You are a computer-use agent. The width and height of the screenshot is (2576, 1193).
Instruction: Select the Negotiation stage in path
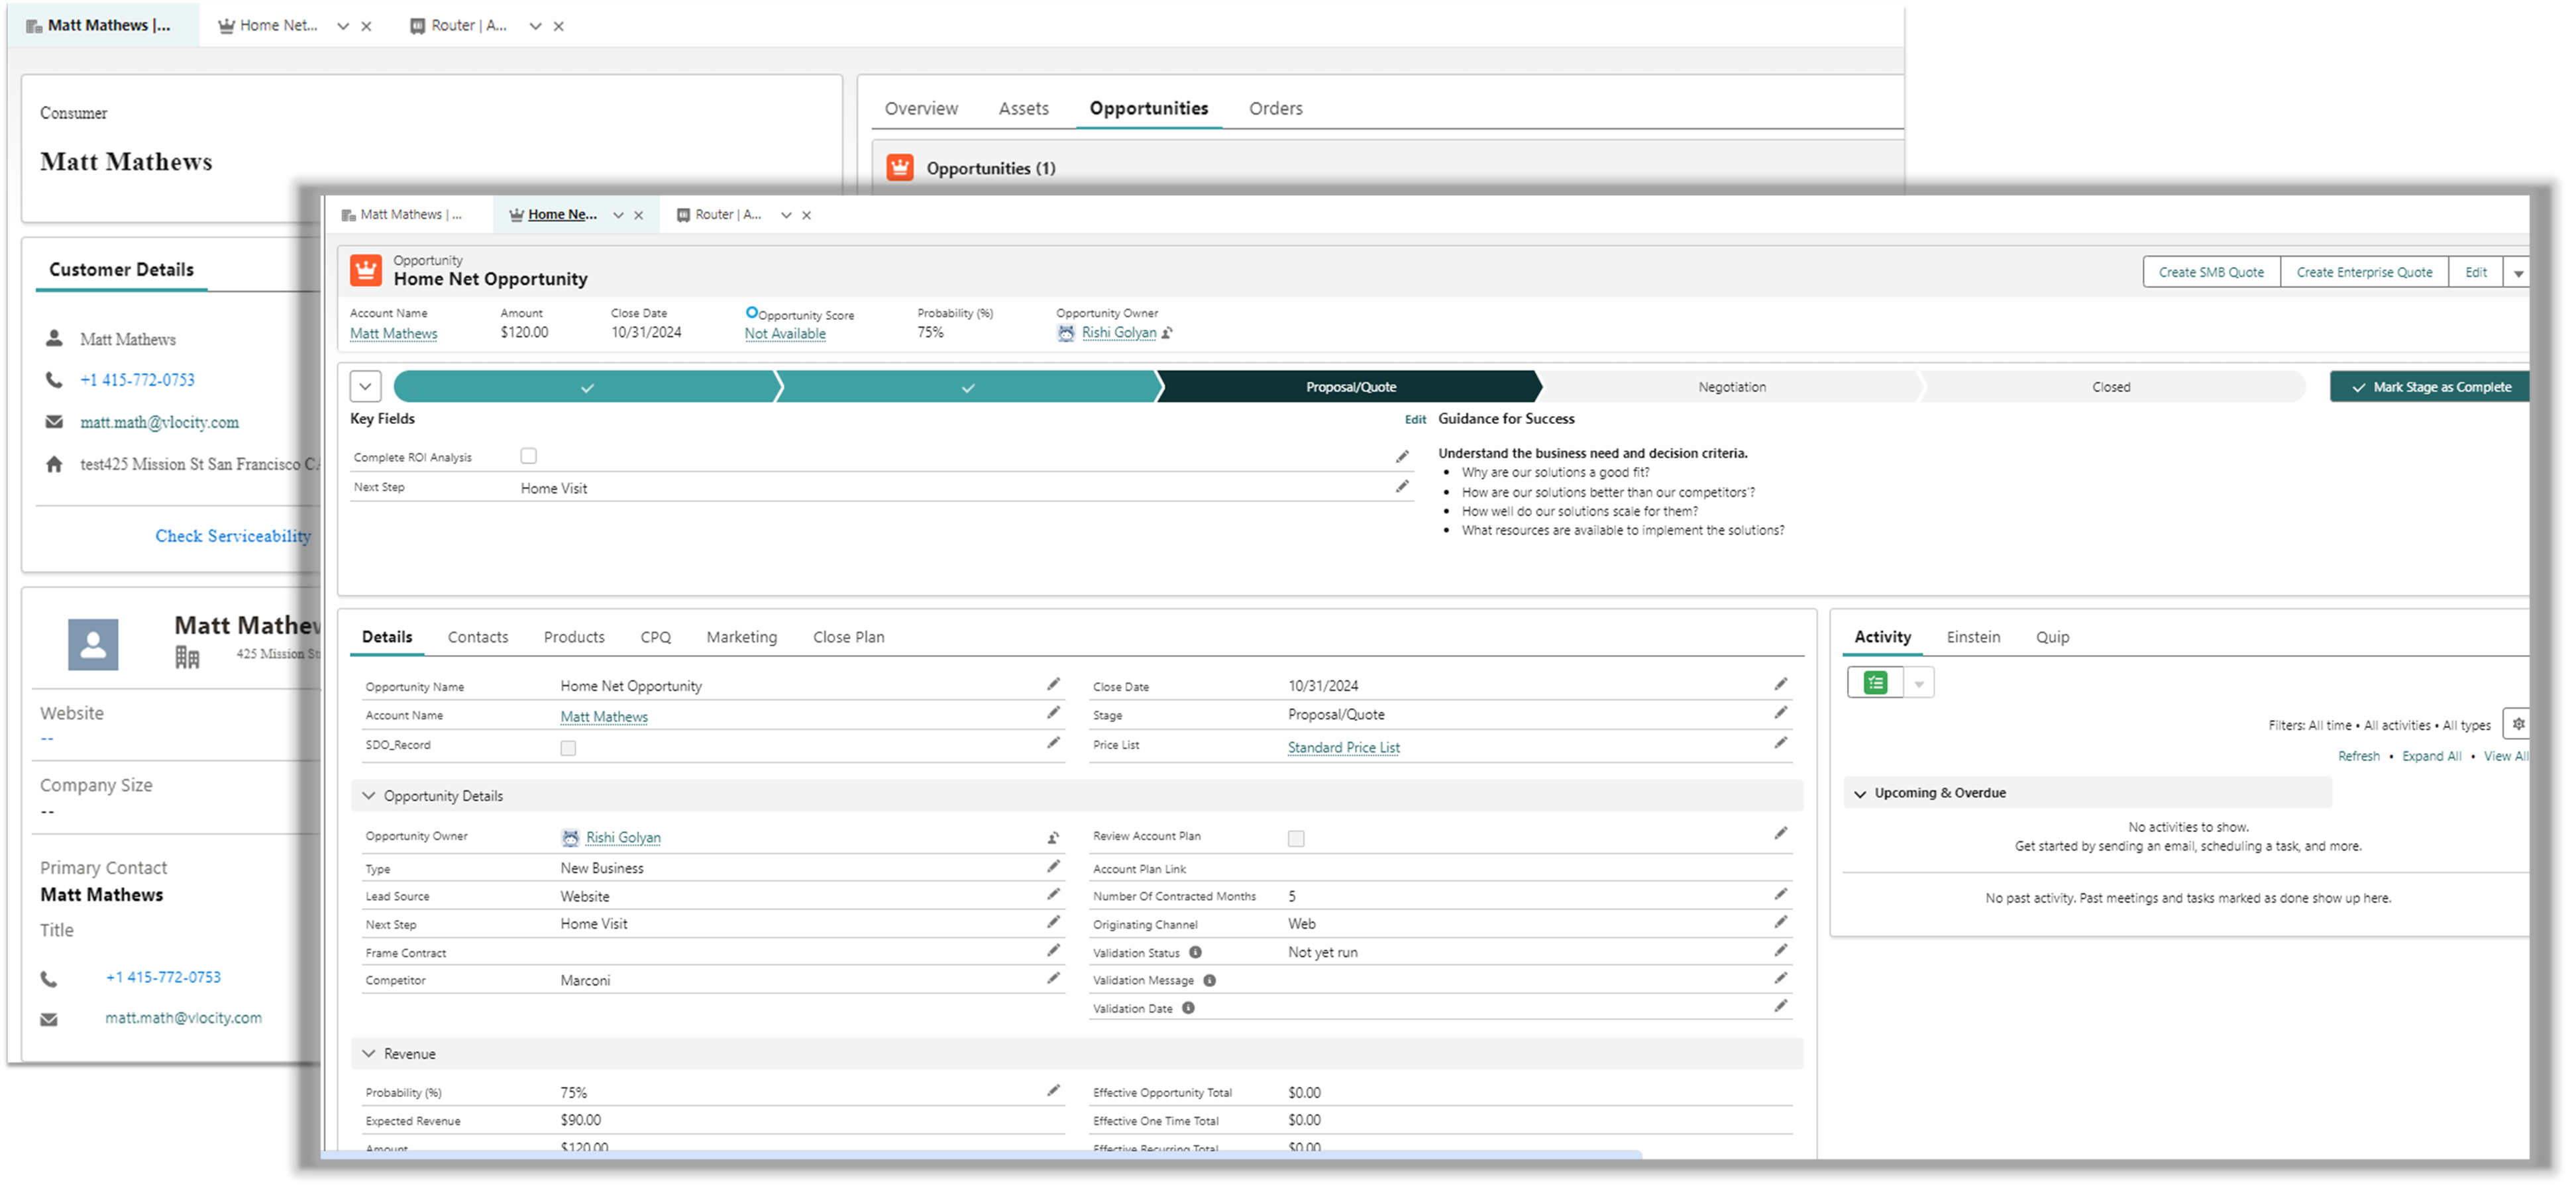point(1731,387)
